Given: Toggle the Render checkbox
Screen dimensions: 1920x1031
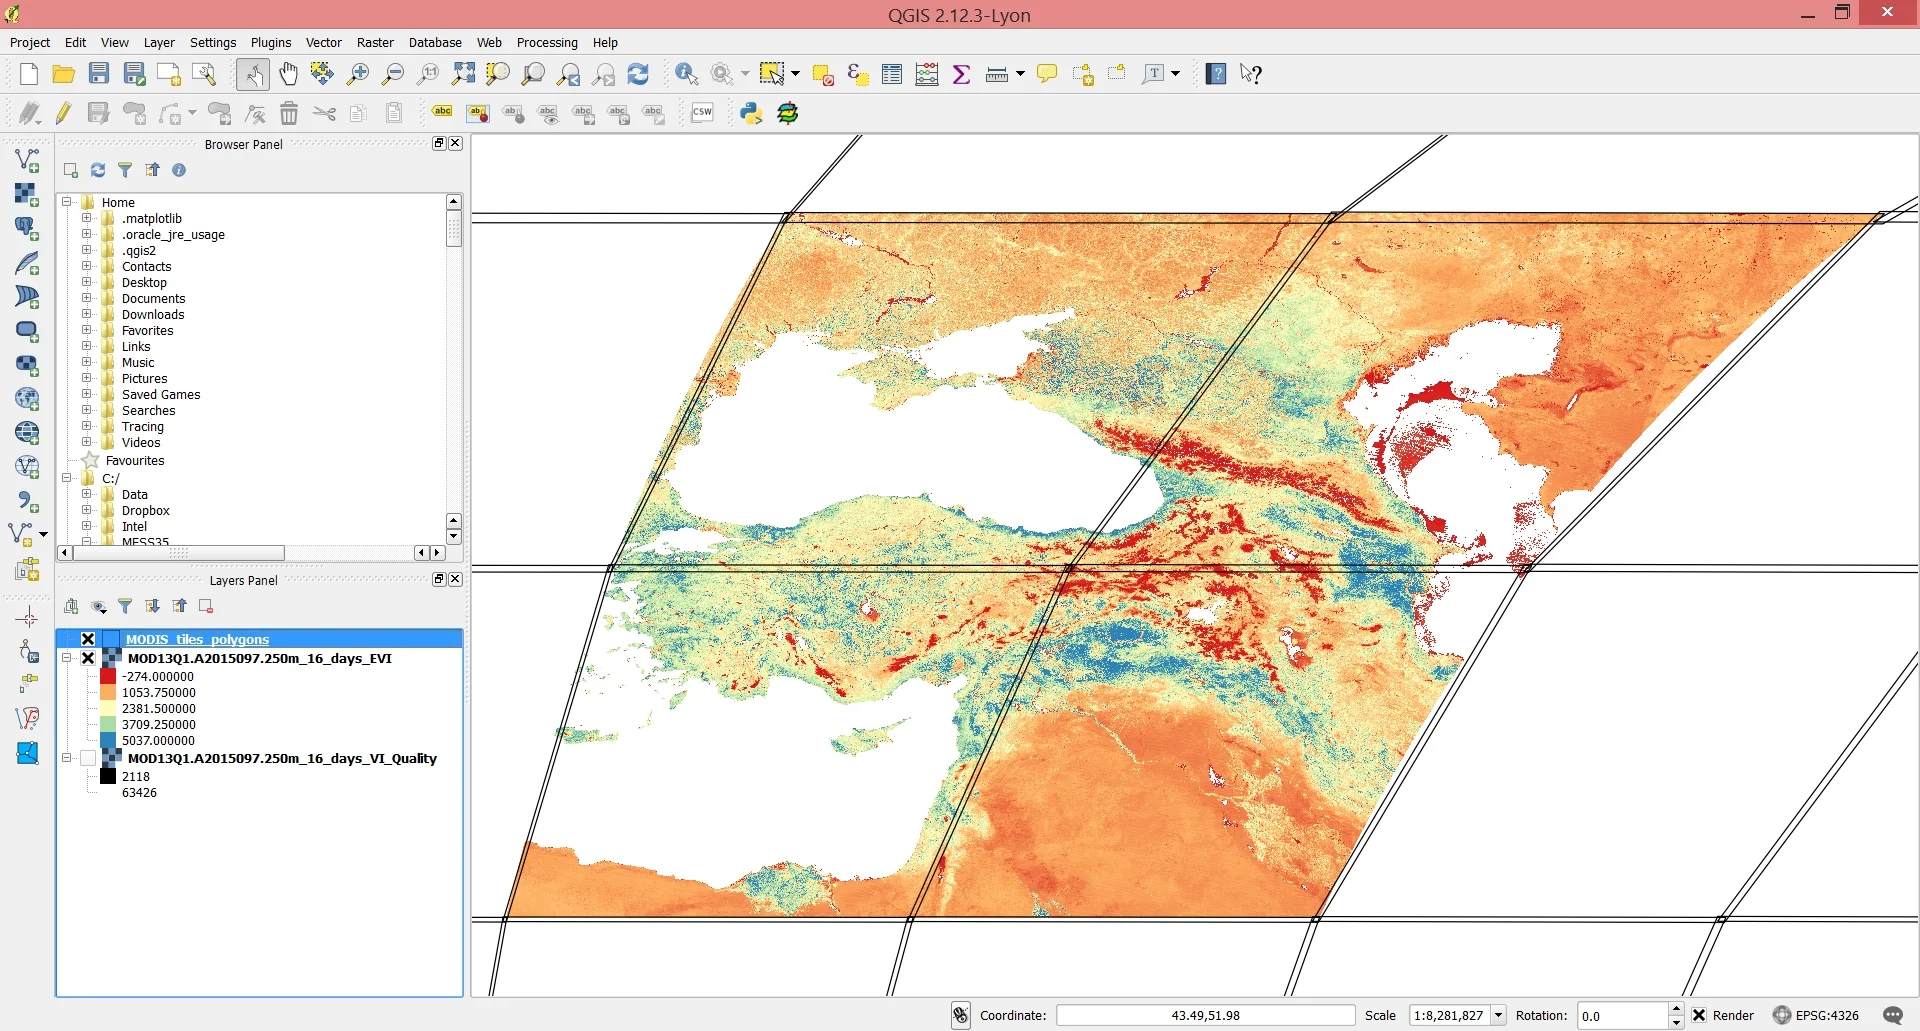Looking at the screenshot, I should 1699,1015.
